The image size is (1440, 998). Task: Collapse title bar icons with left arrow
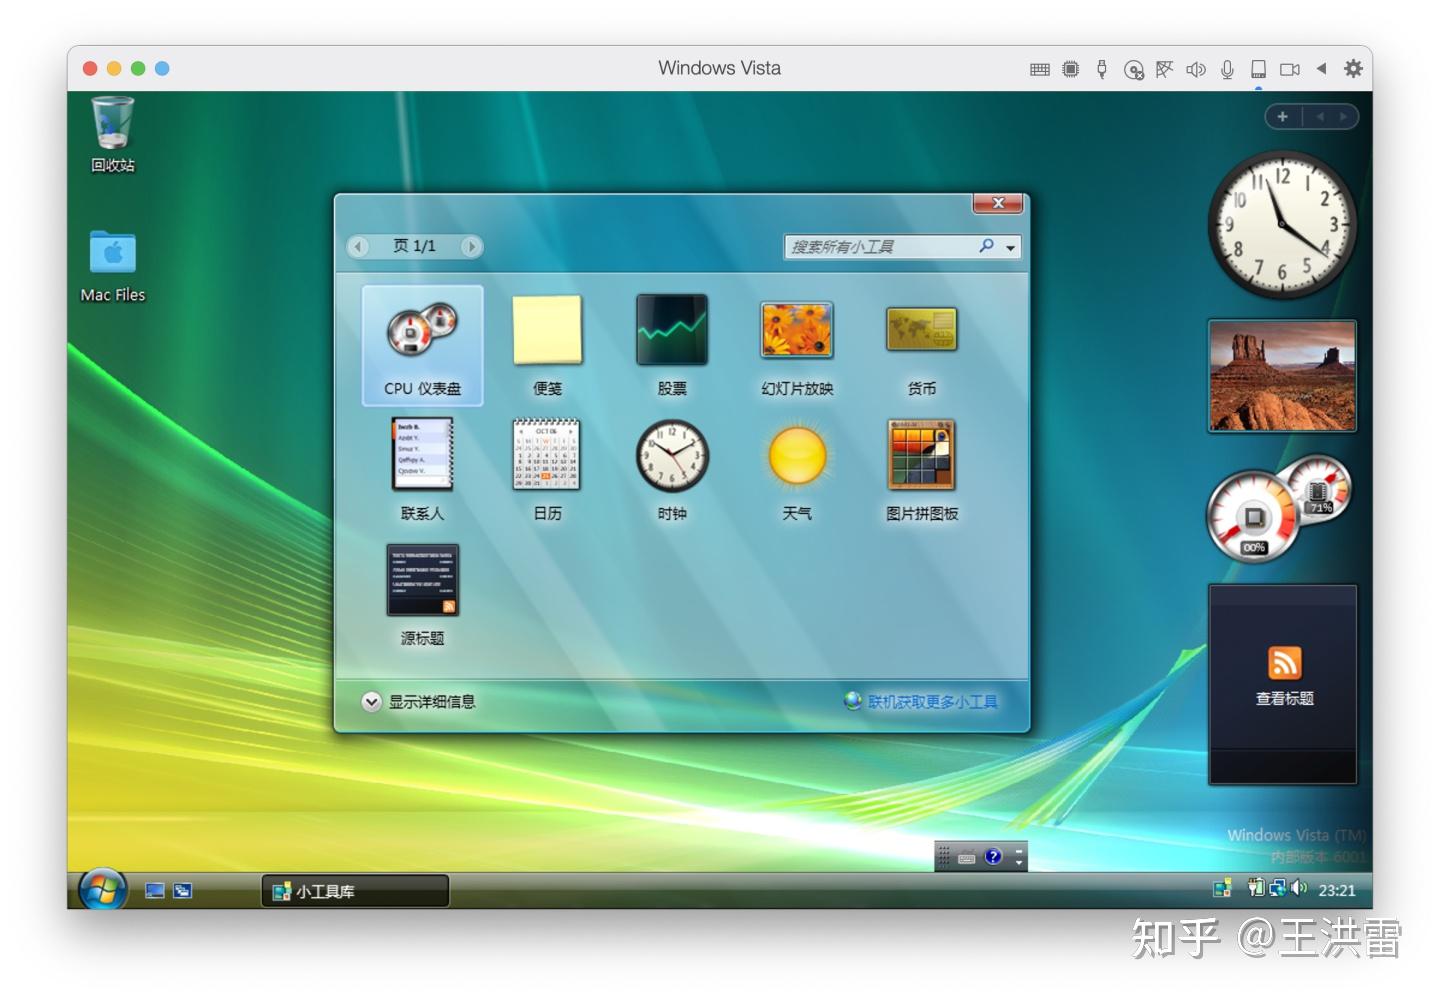point(1321,68)
